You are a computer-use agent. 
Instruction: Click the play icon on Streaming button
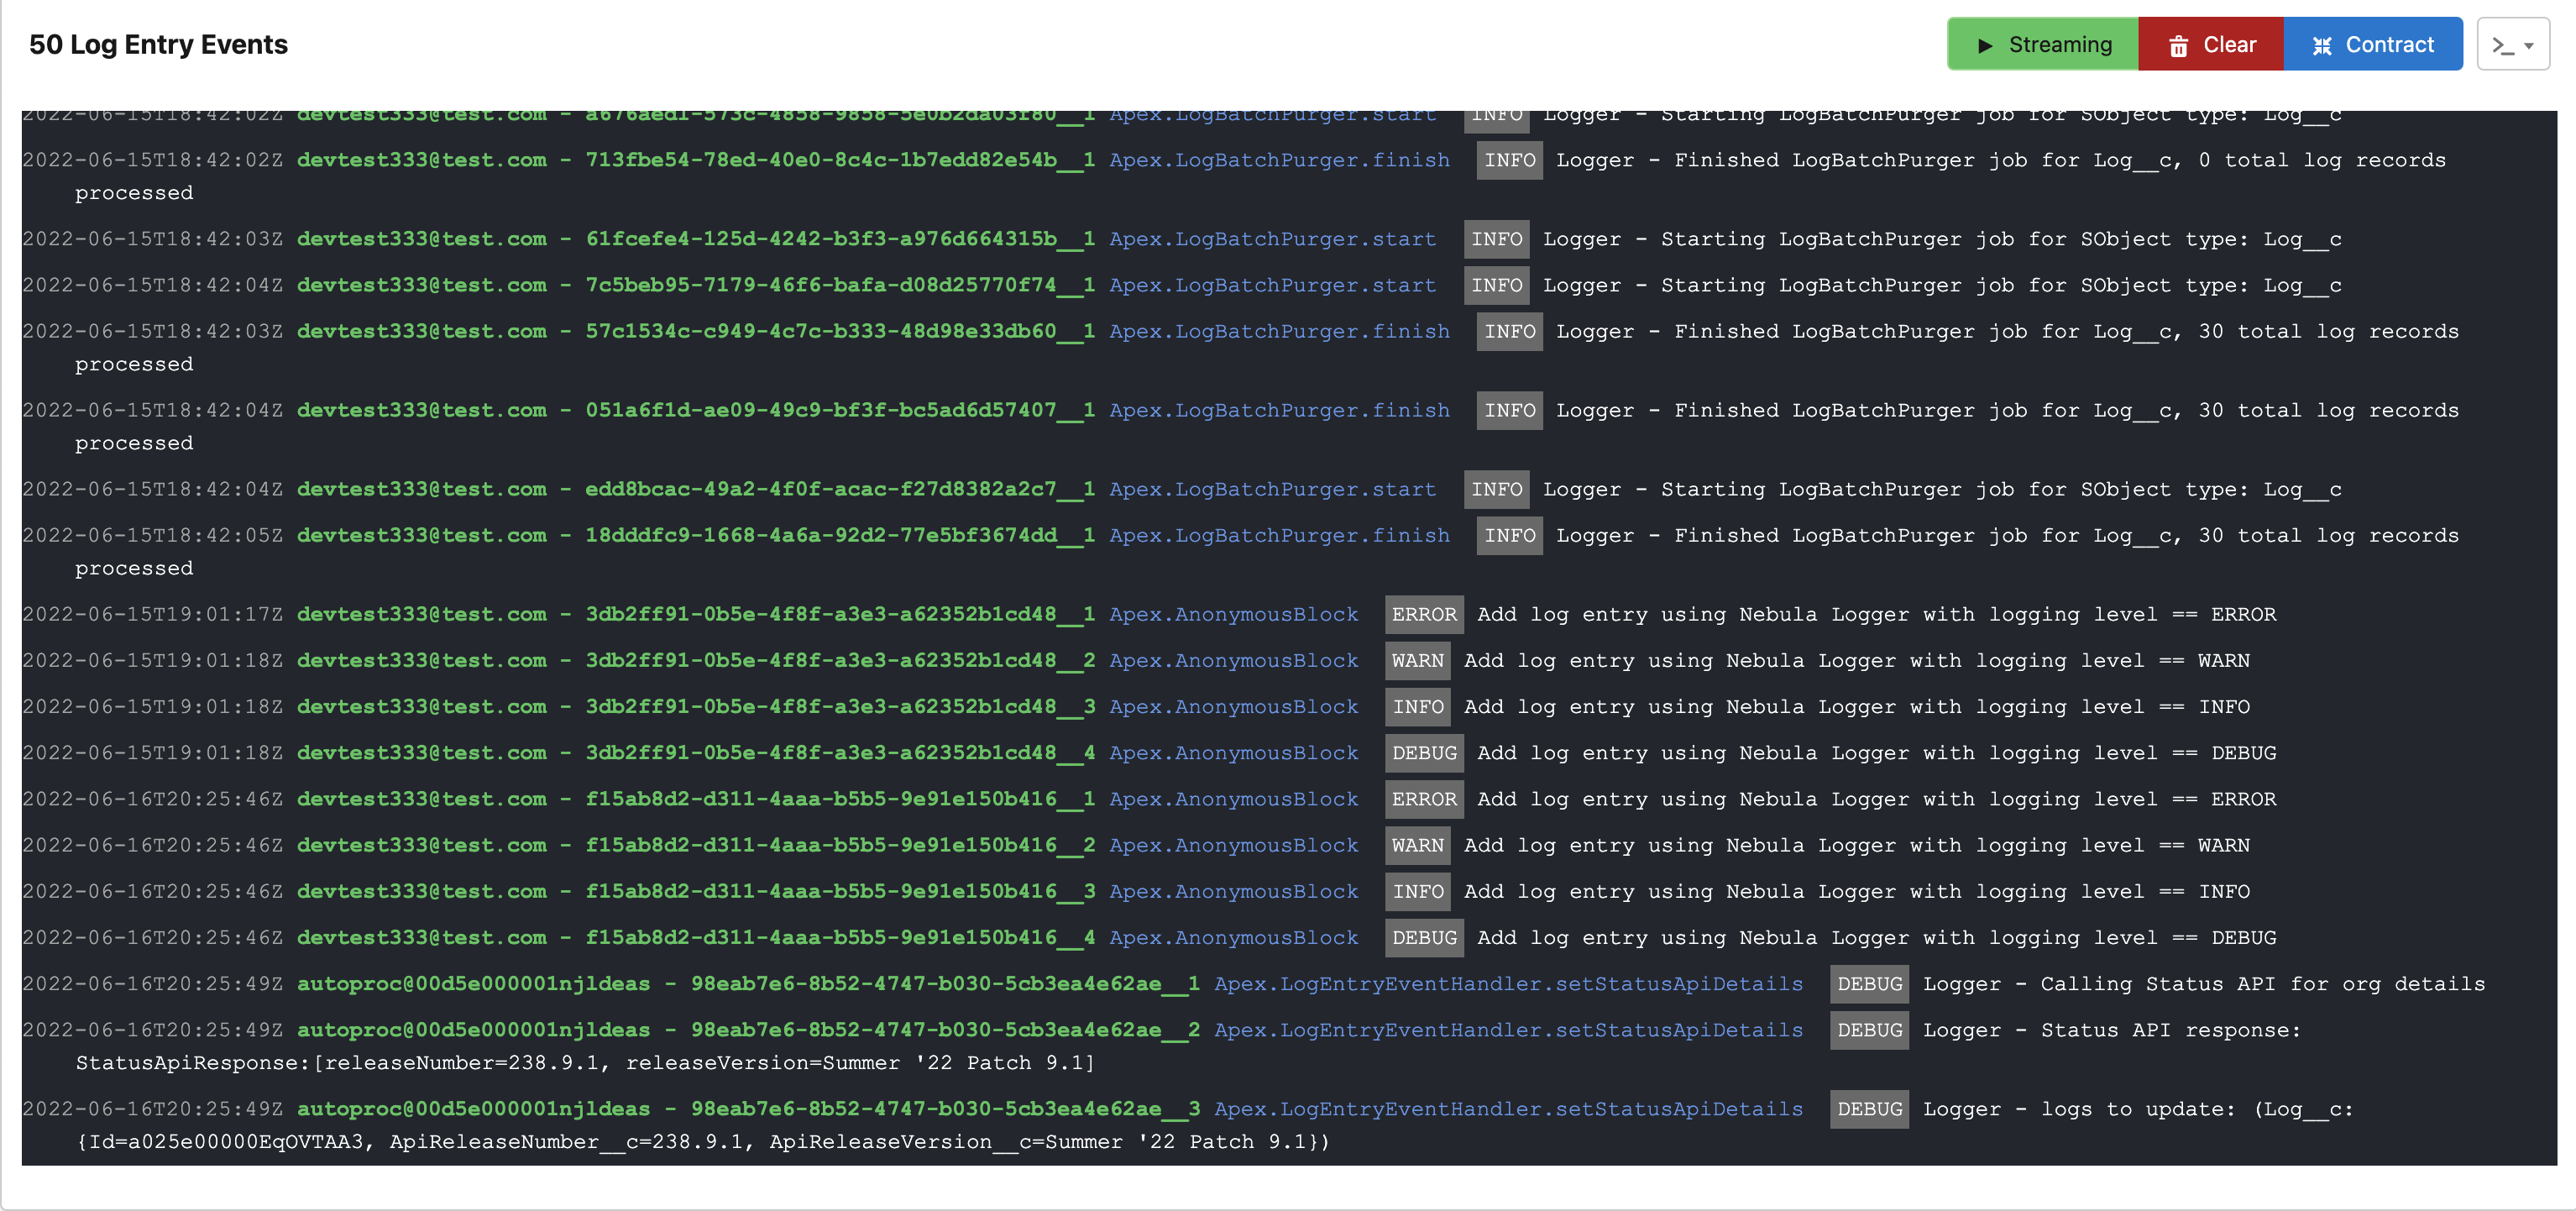(1985, 45)
